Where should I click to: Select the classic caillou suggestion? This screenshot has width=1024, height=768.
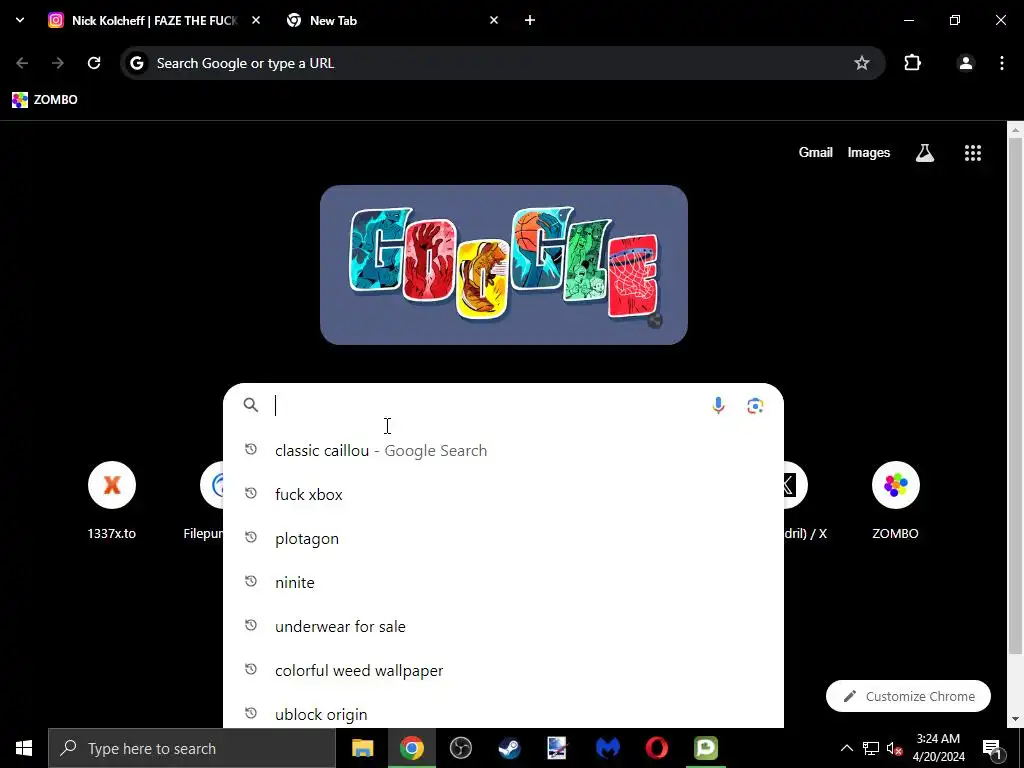point(503,451)
